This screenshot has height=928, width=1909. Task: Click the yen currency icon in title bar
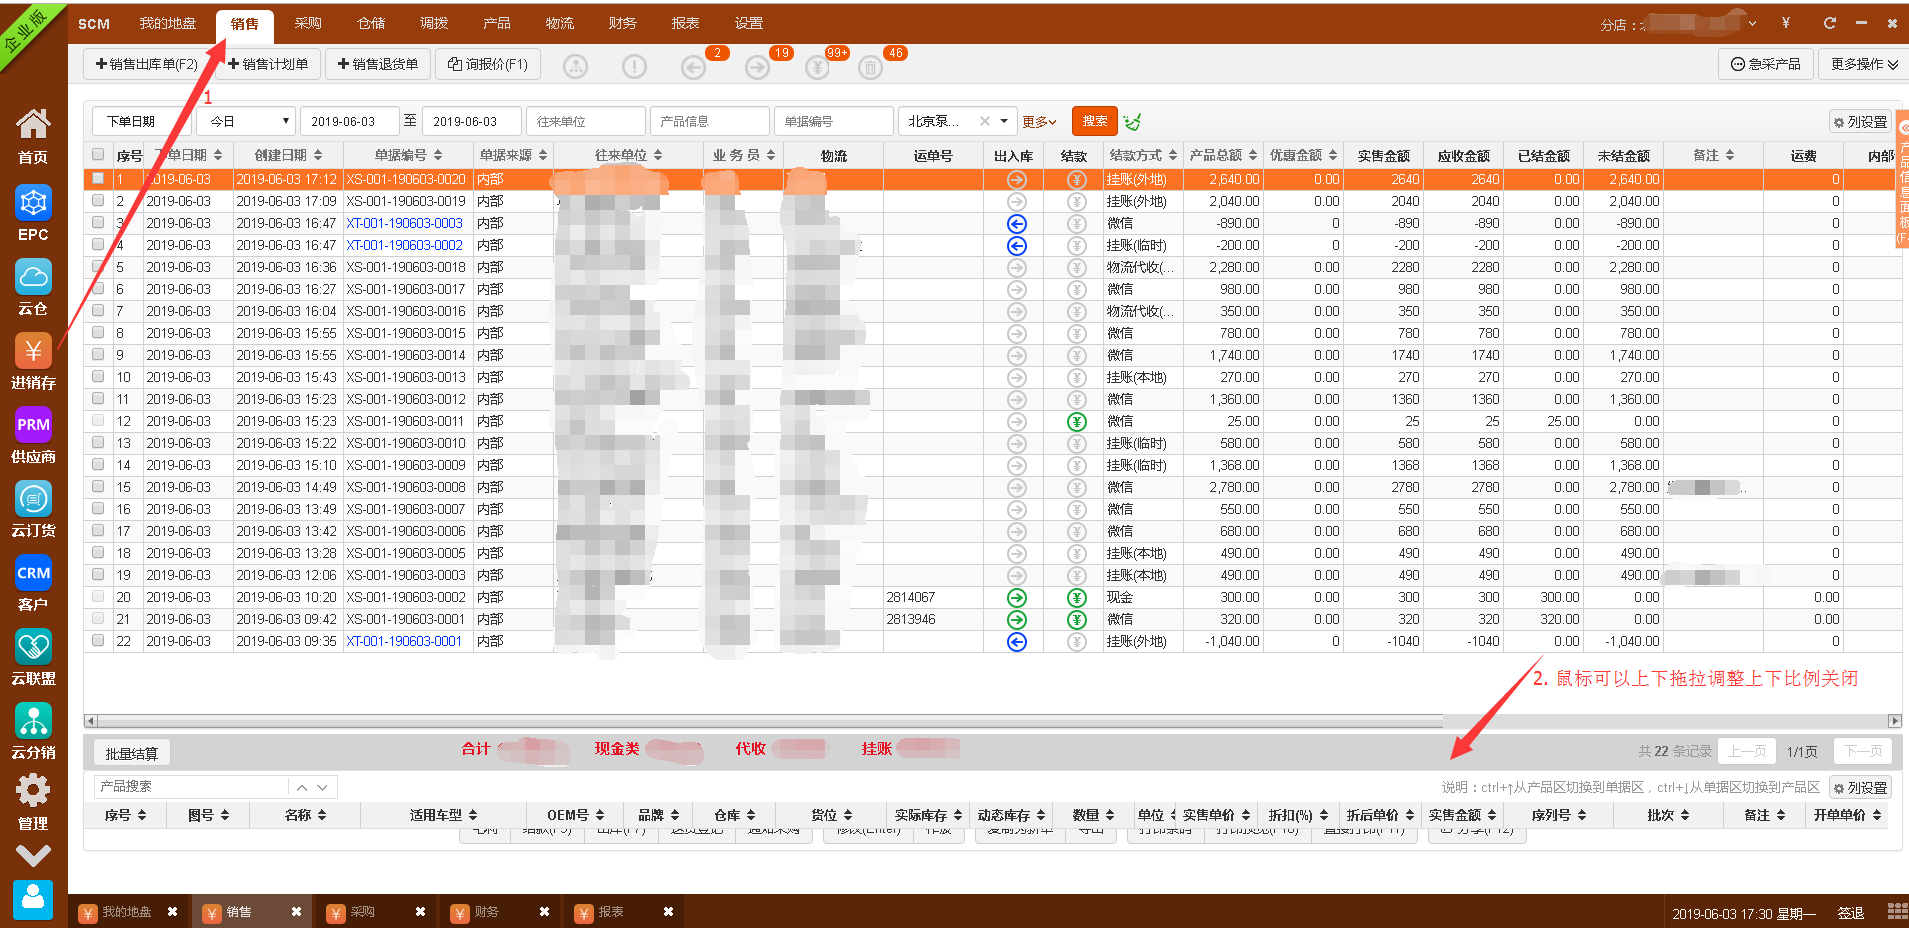point(1785,23)
